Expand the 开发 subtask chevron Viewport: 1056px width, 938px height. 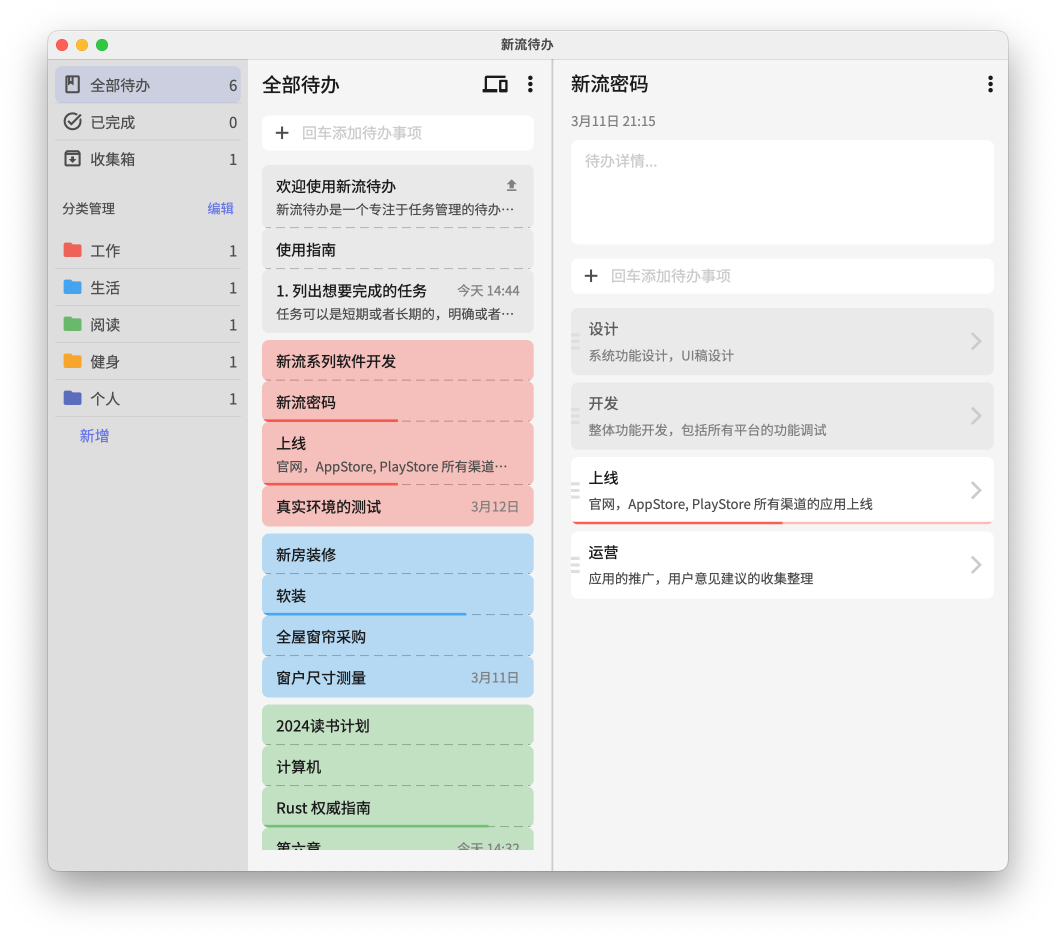[x=976, y=415]
